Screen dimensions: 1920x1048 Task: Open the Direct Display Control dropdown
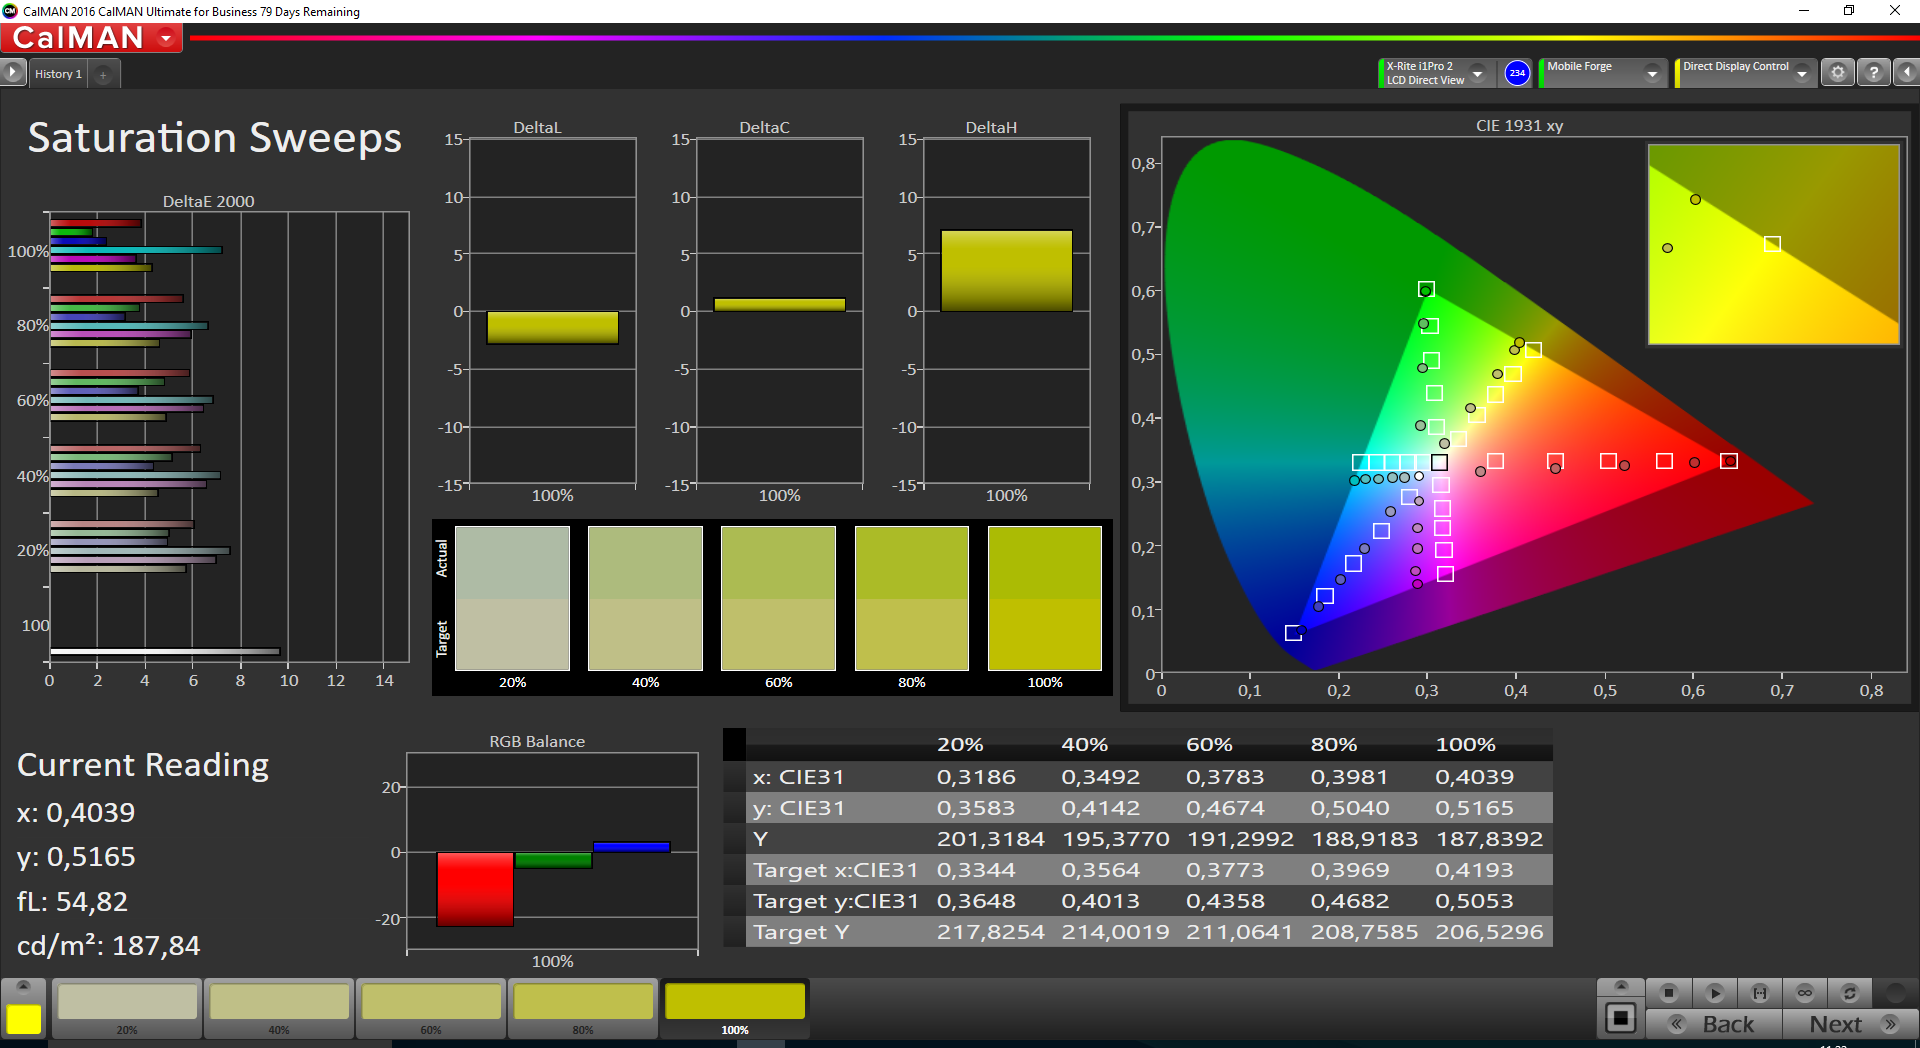[x=1801, y=74]
